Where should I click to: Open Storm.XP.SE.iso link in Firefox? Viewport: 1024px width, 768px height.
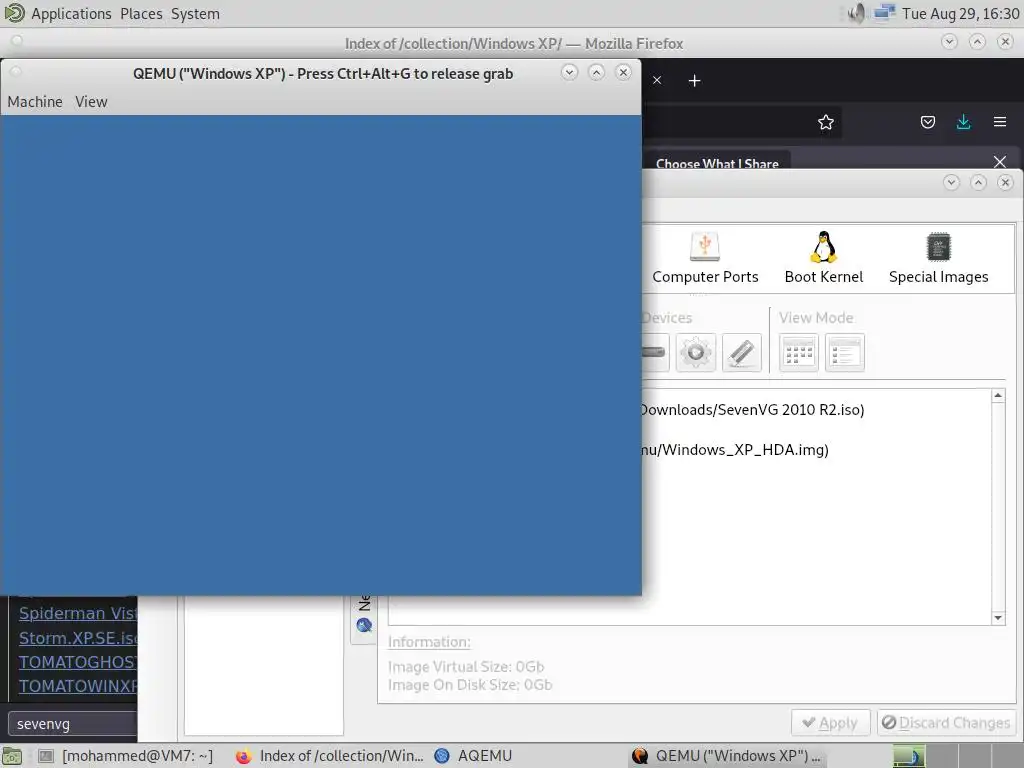pyautogui.click(x=78, y=637)
